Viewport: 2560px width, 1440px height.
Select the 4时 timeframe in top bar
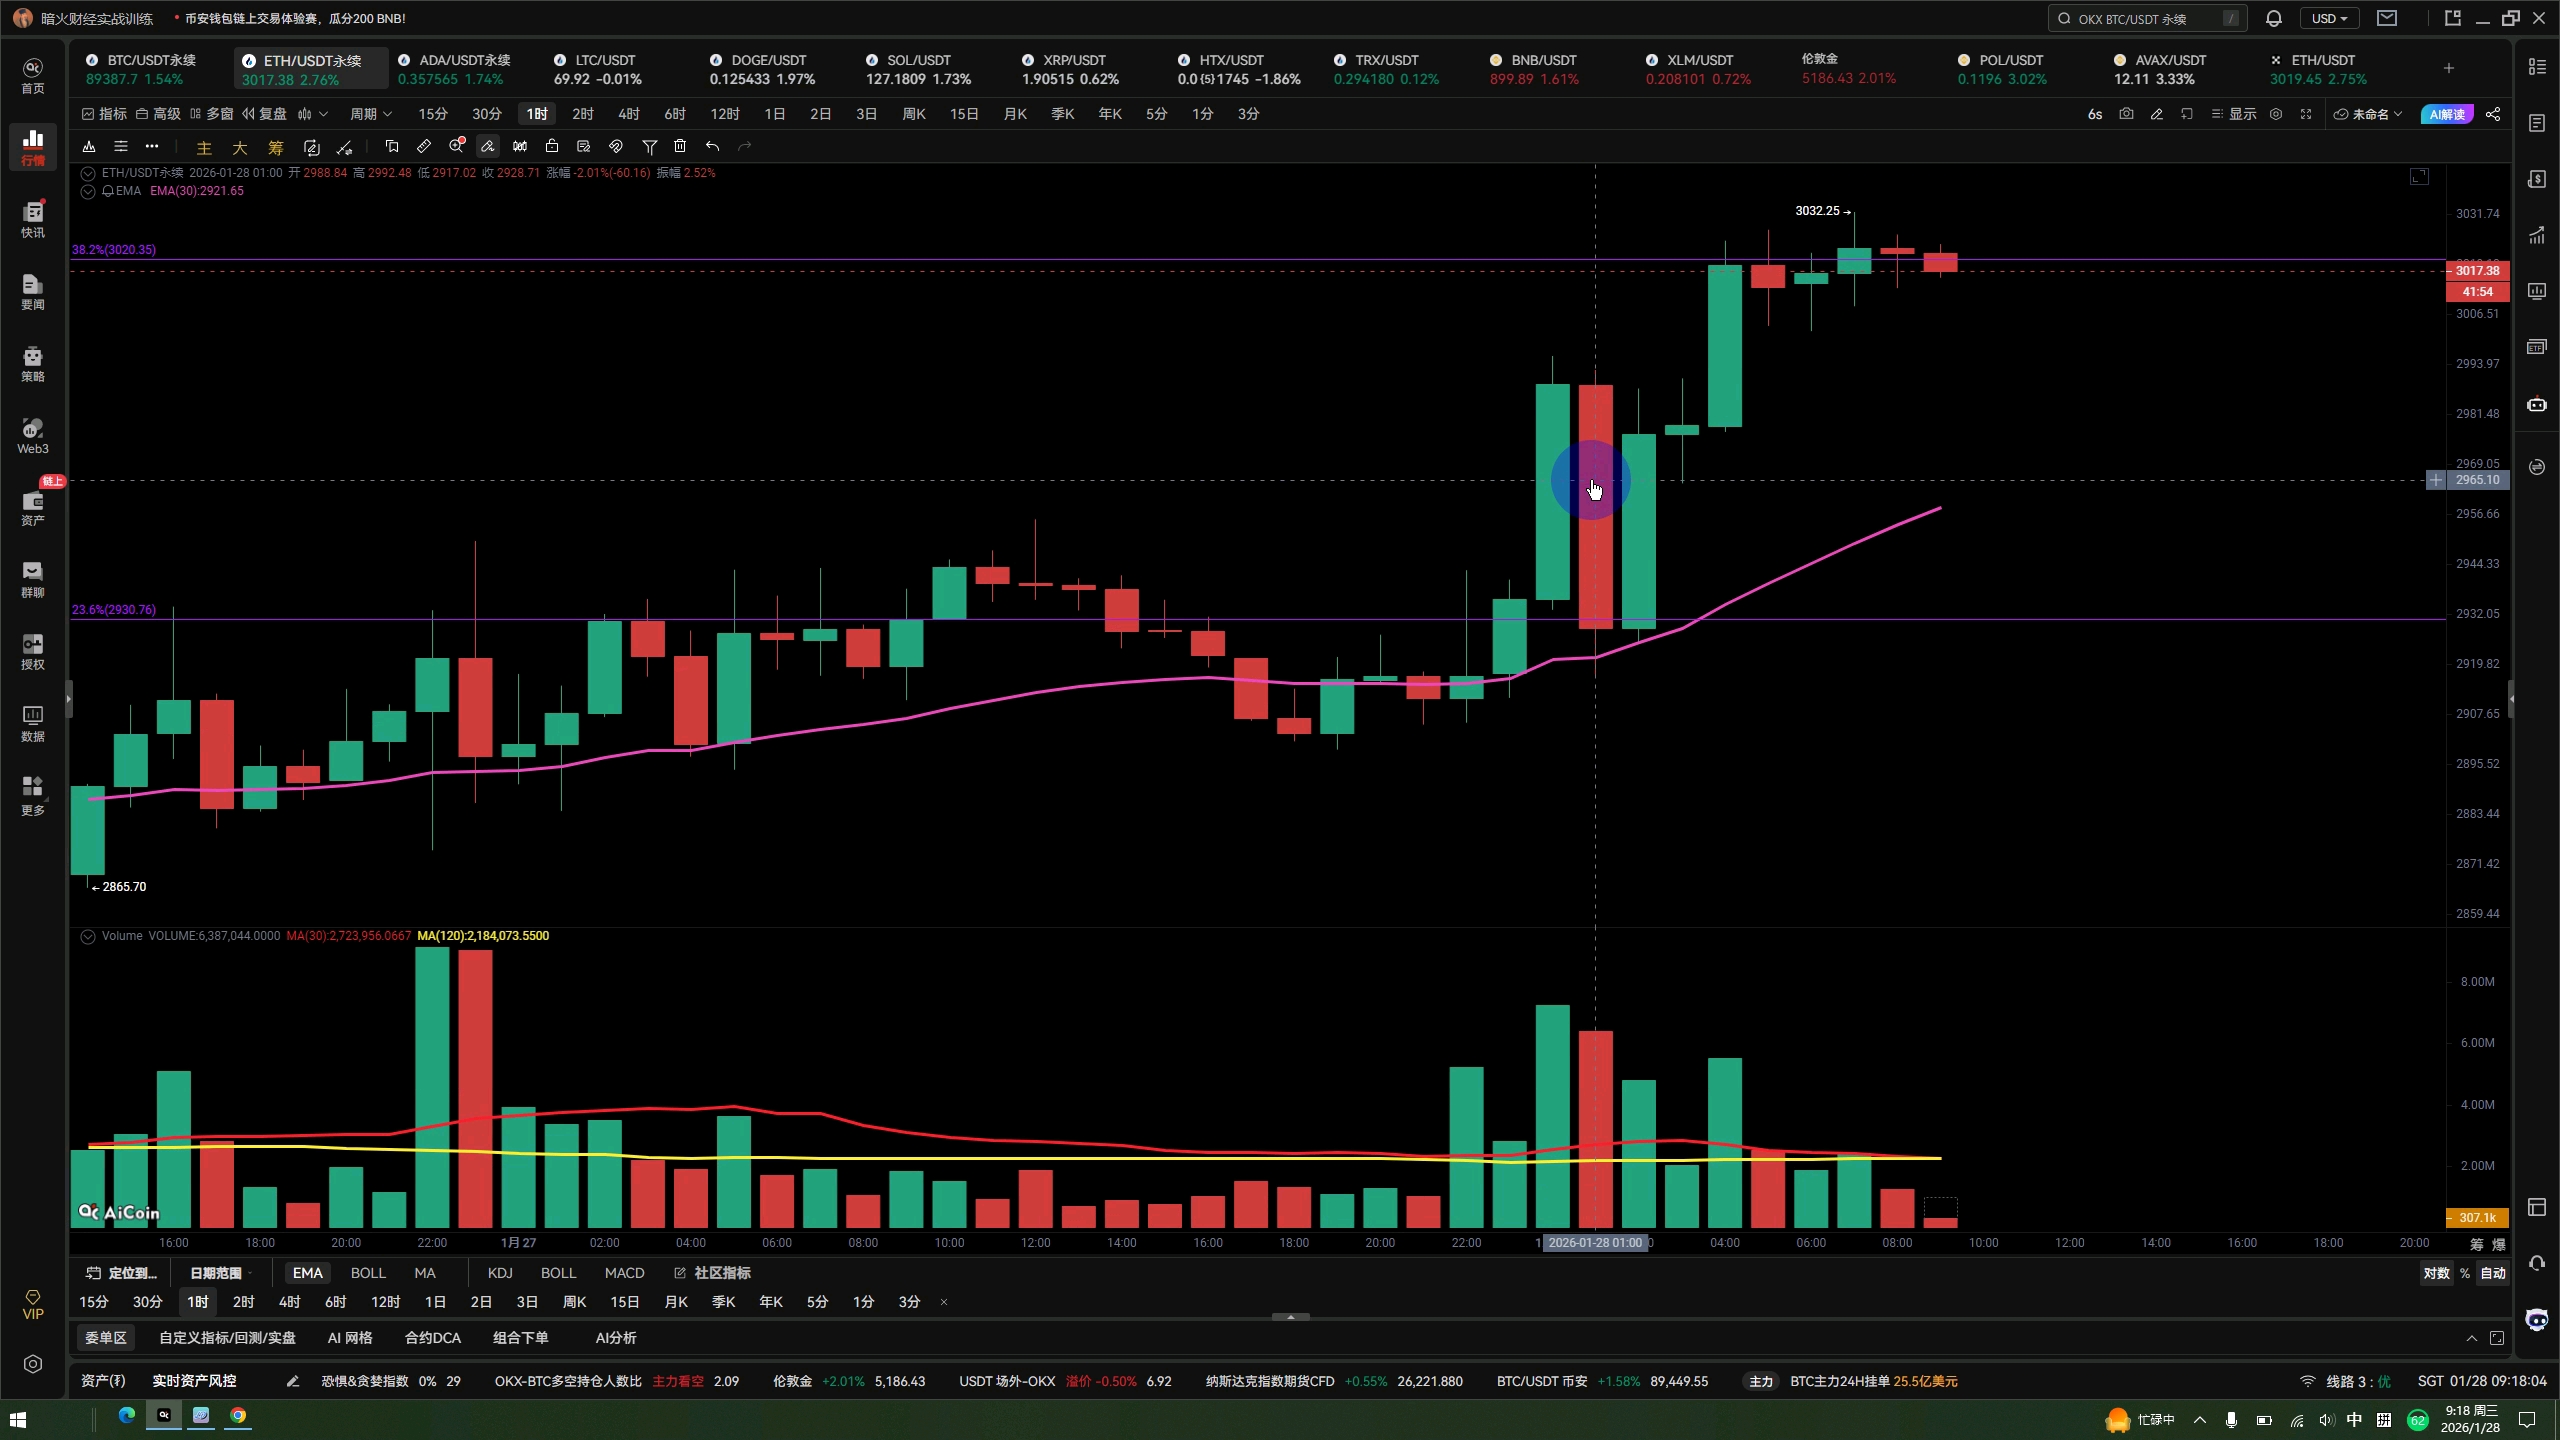point(628,114)
